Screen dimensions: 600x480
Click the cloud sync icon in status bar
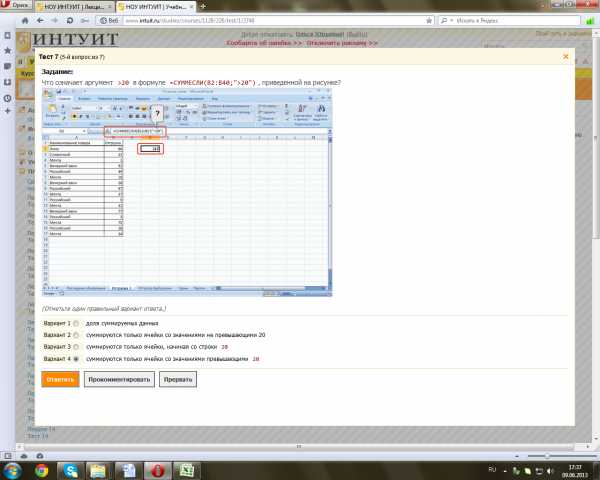(x=24, y=456)
